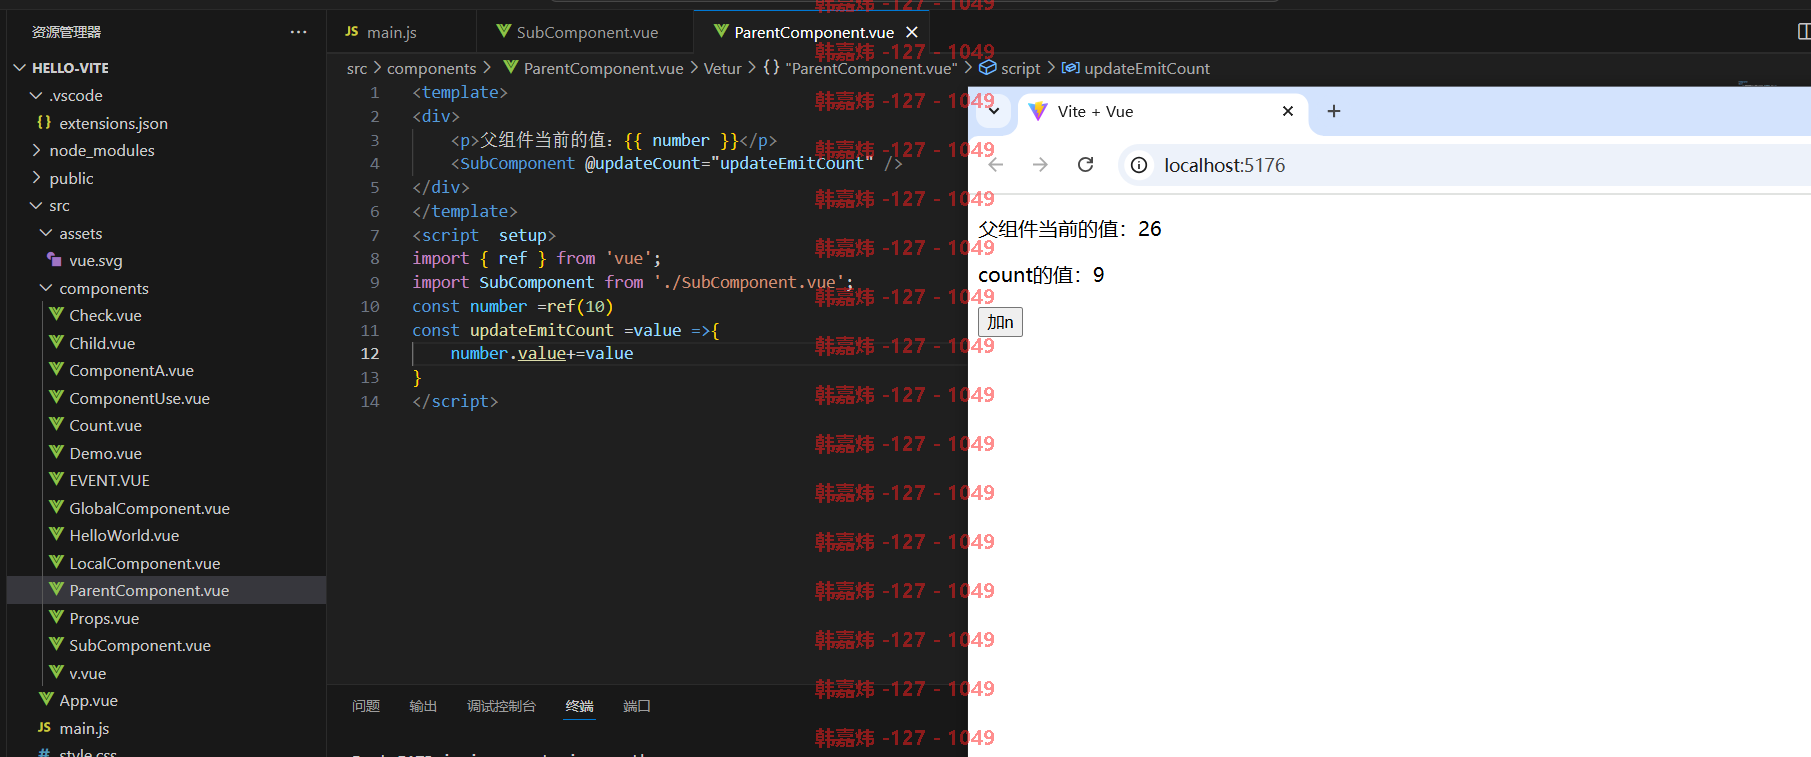Toggle the editor layout icon at top right
1811x757 pixels.
pyautogui.click(x=1803, y=32)
